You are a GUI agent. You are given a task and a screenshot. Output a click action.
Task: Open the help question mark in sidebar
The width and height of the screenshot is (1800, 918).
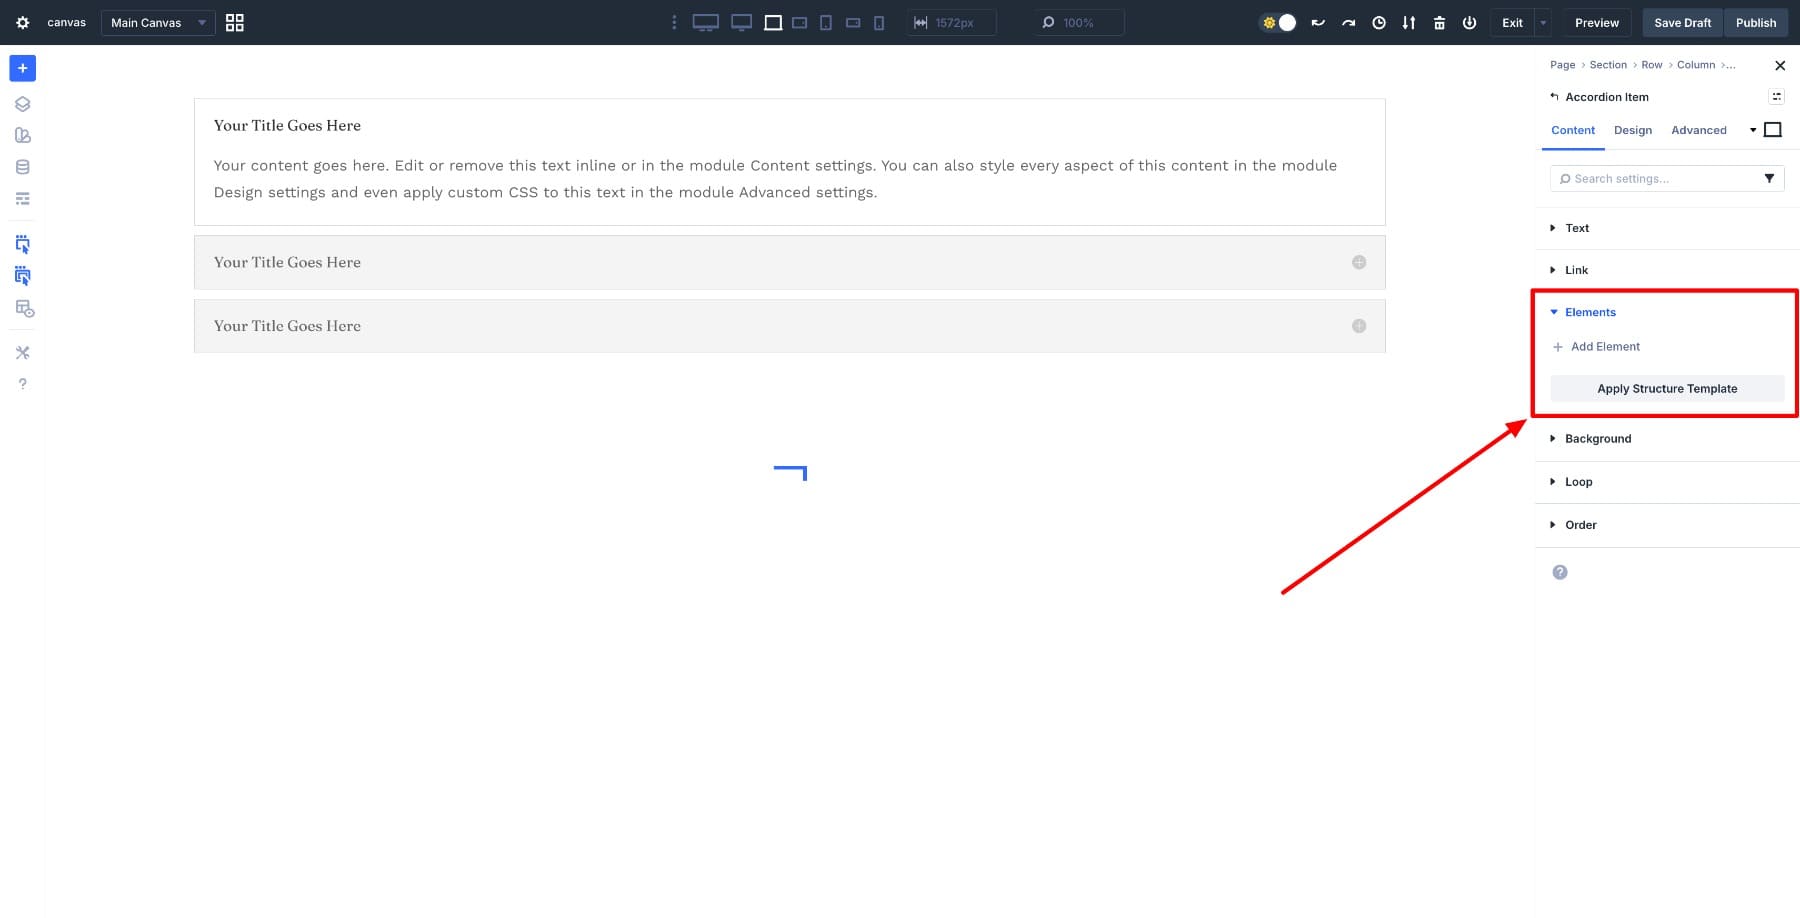coord(22,384)
